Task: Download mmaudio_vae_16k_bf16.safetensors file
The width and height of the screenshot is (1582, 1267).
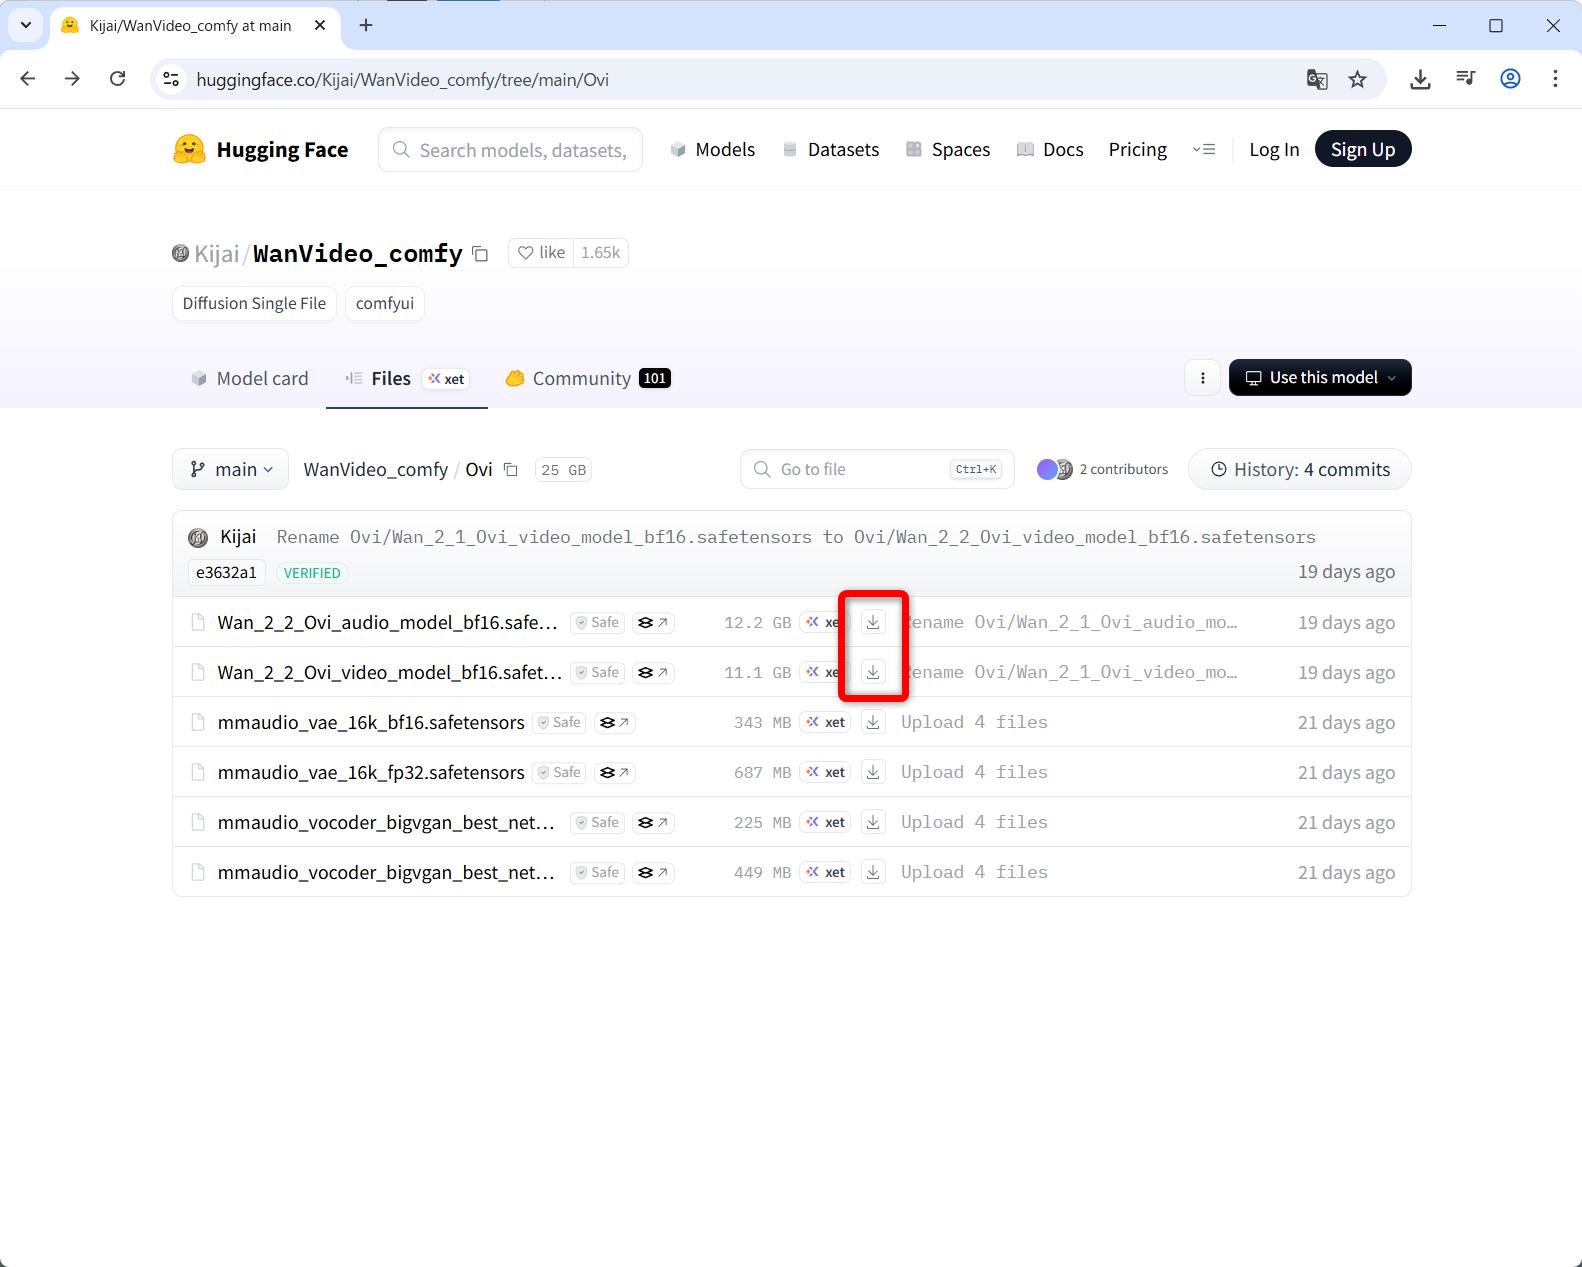Action: 873,722
